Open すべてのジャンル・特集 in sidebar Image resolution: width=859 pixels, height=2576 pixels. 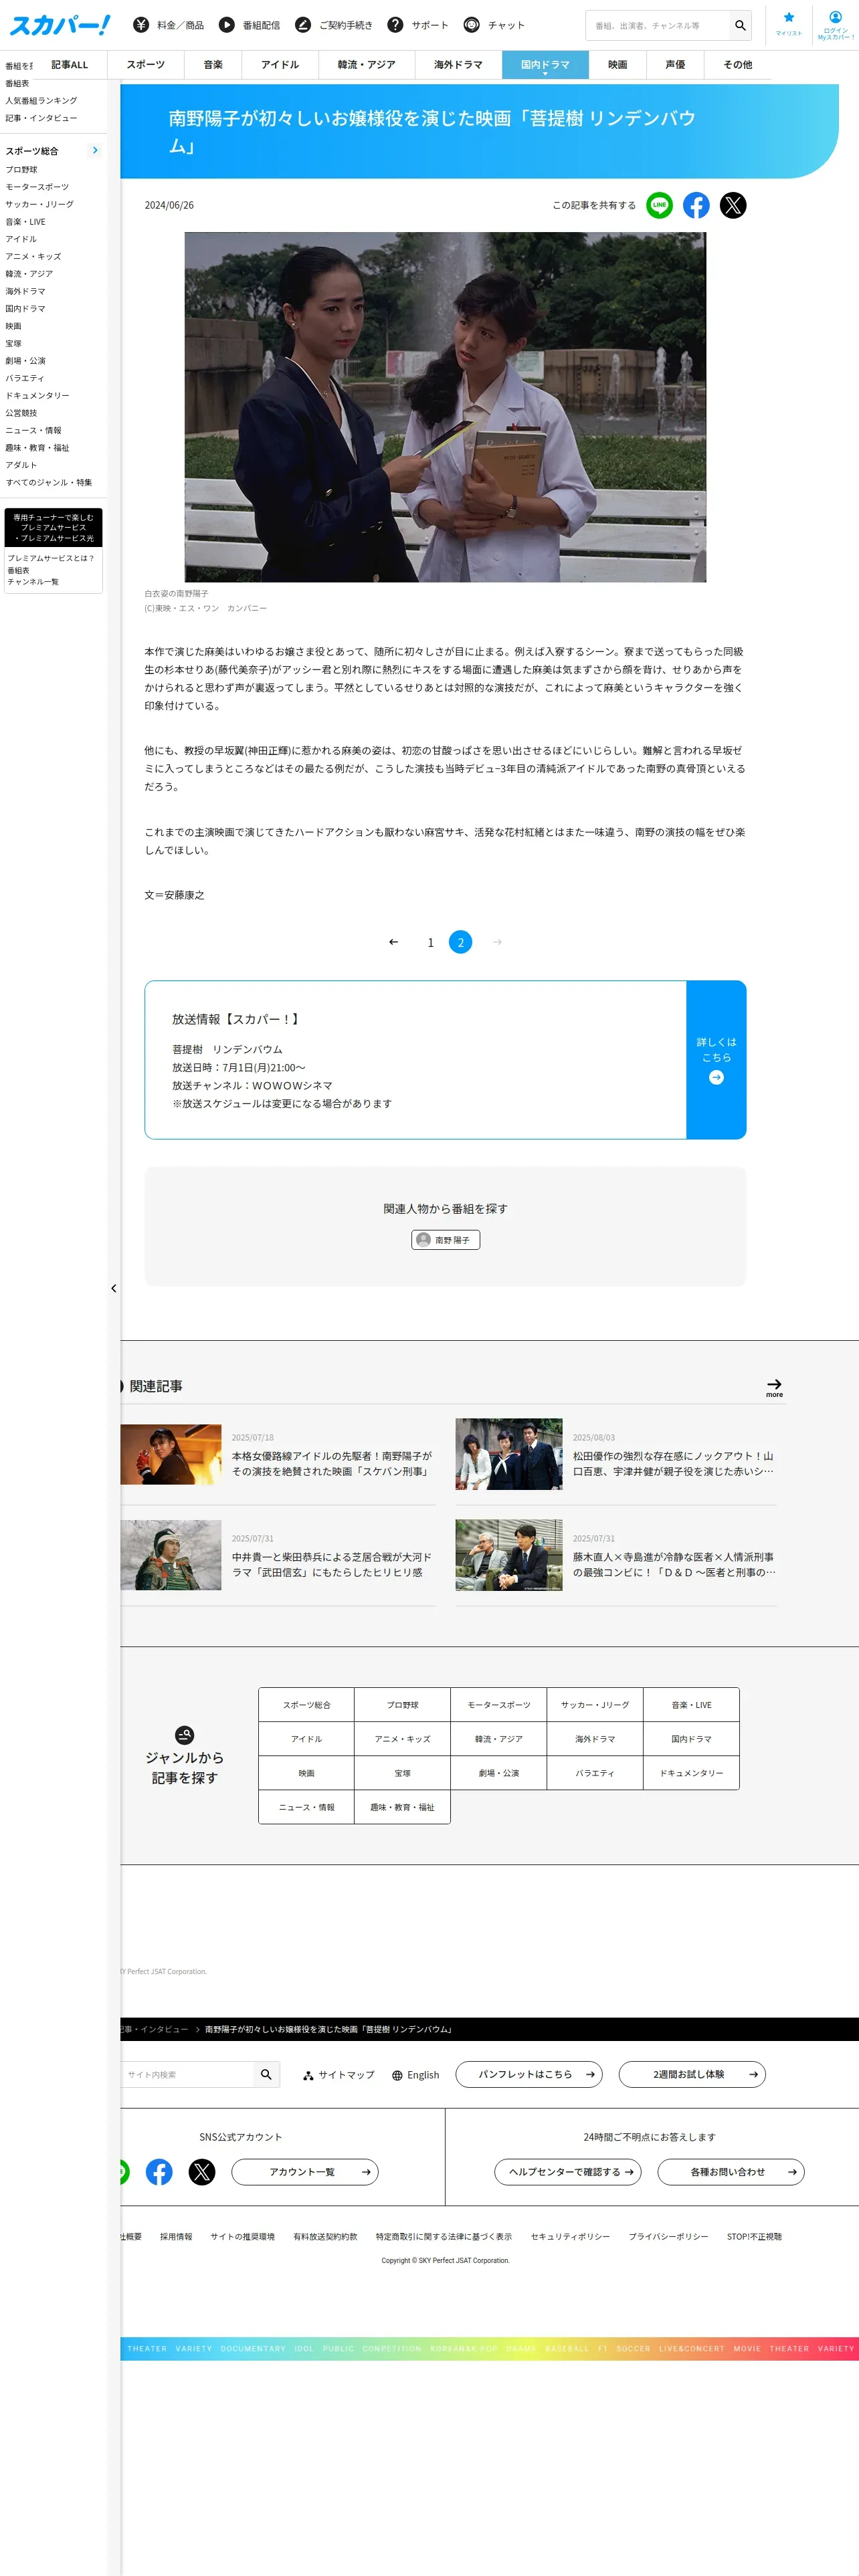[x=49, y=482]
